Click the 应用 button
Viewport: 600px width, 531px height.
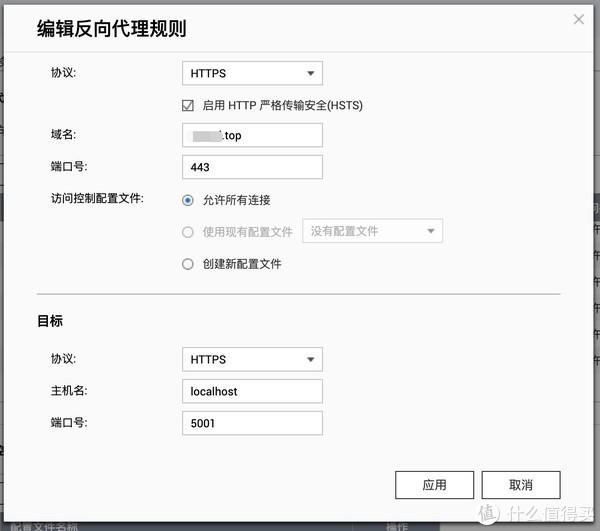click(x=434, y=485)
